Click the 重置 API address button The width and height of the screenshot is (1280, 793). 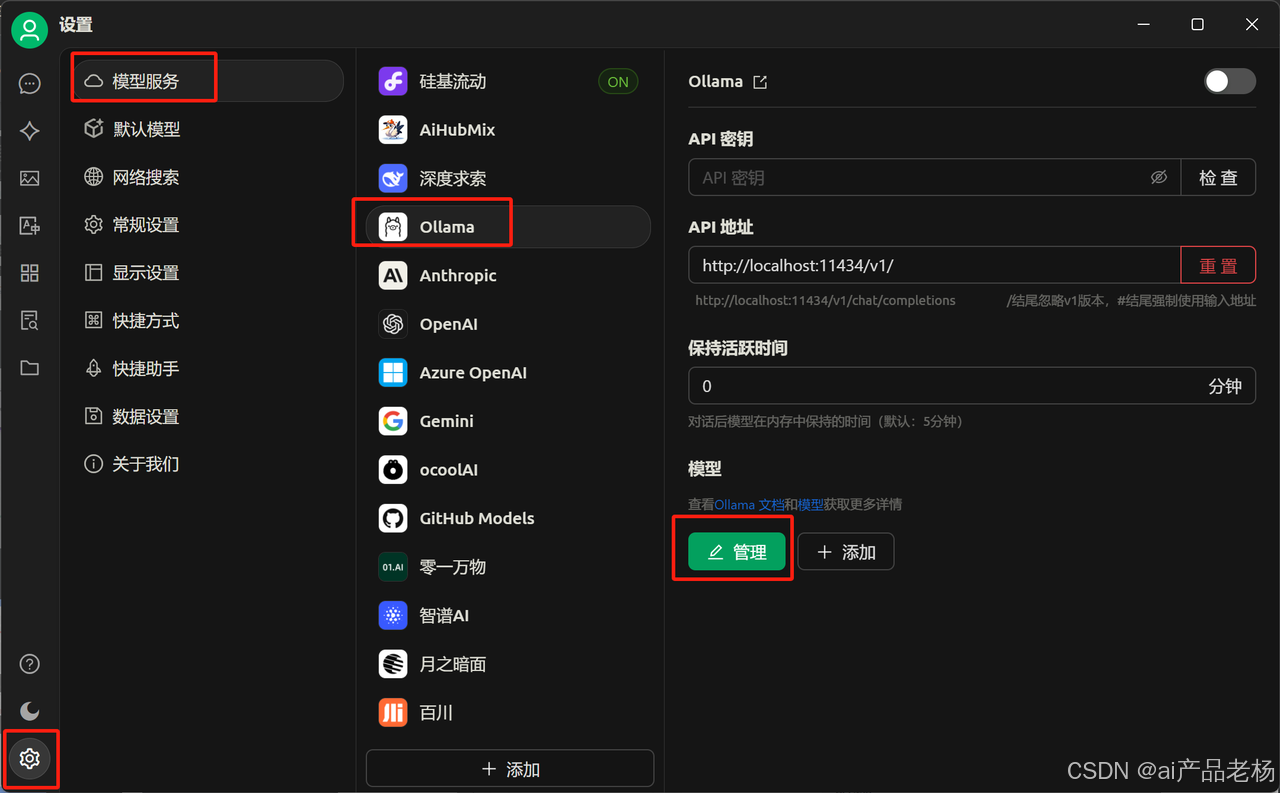point(1218,265)
